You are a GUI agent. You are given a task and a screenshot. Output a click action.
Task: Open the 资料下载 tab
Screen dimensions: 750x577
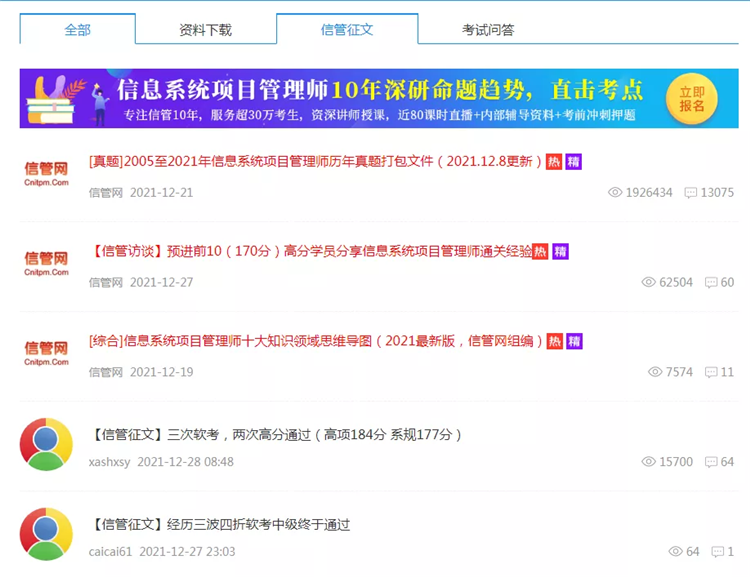[205, 30]
